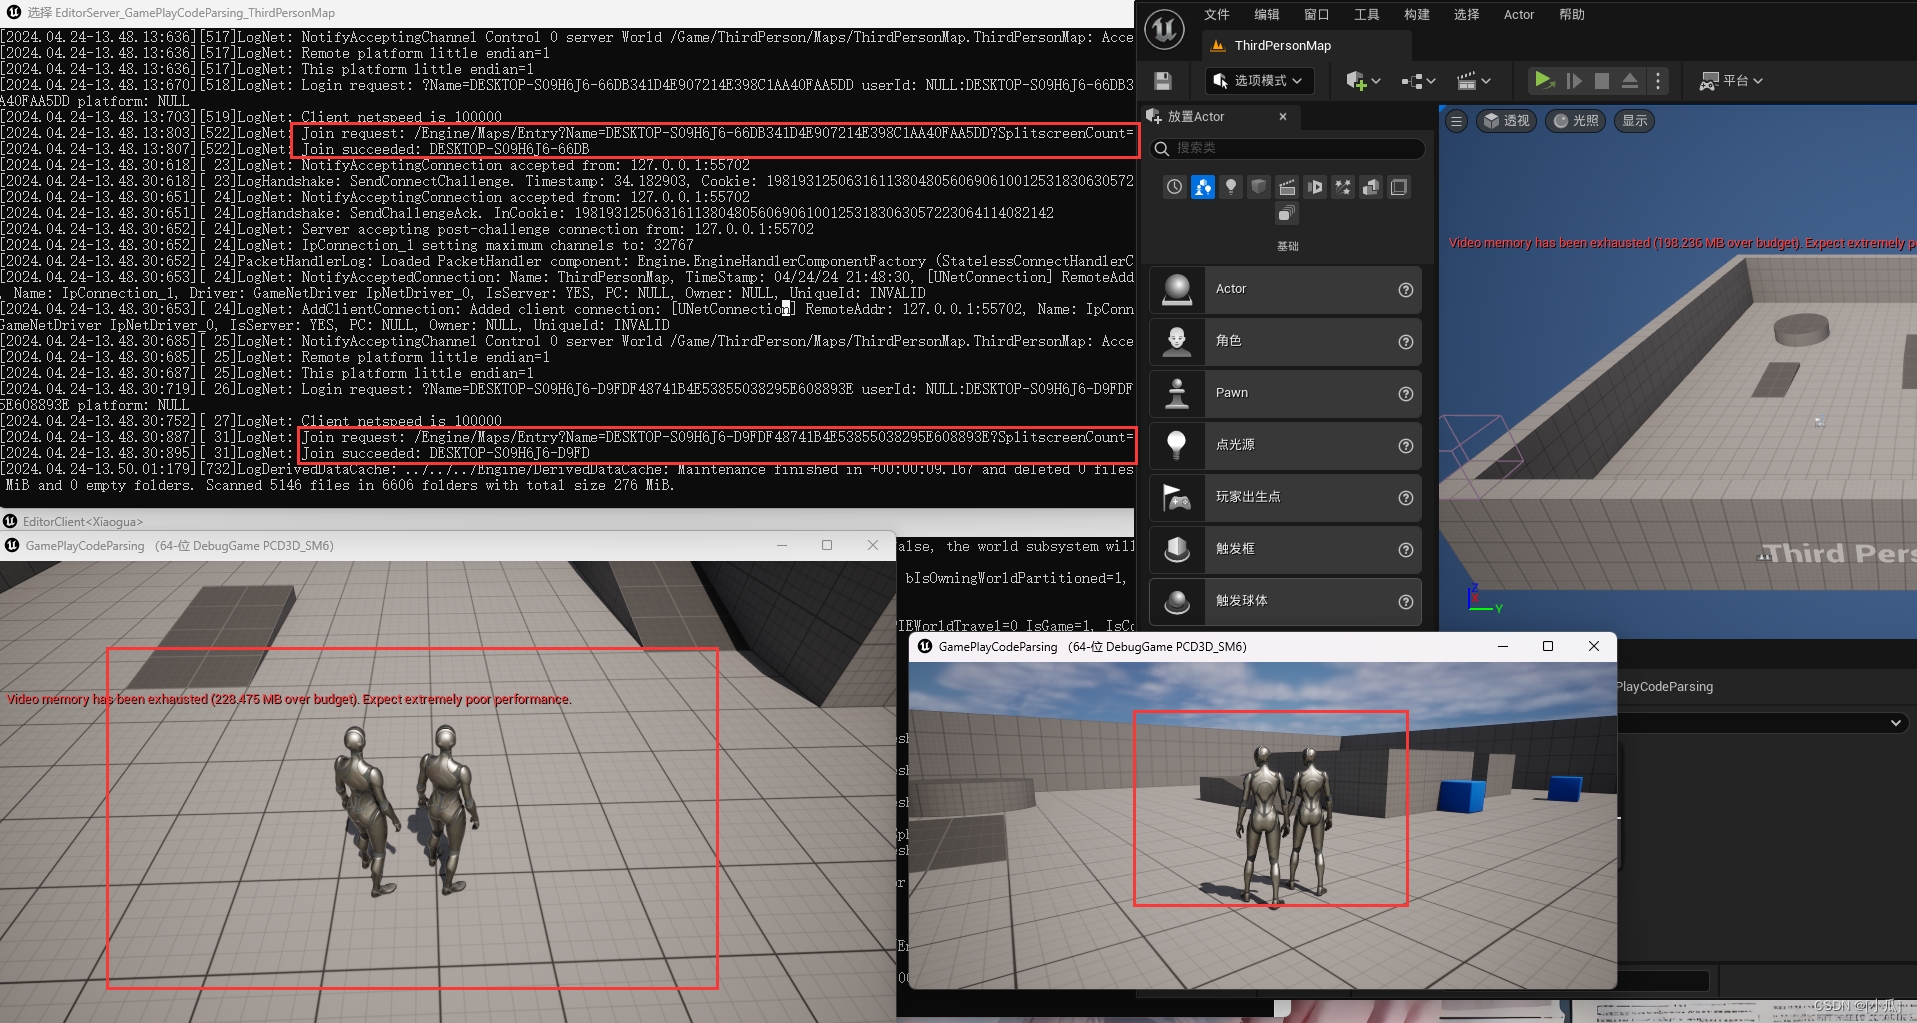Select the All Classes stacked icon
This screenshot has width=1917, height=1023.
tap(1287, 214)
